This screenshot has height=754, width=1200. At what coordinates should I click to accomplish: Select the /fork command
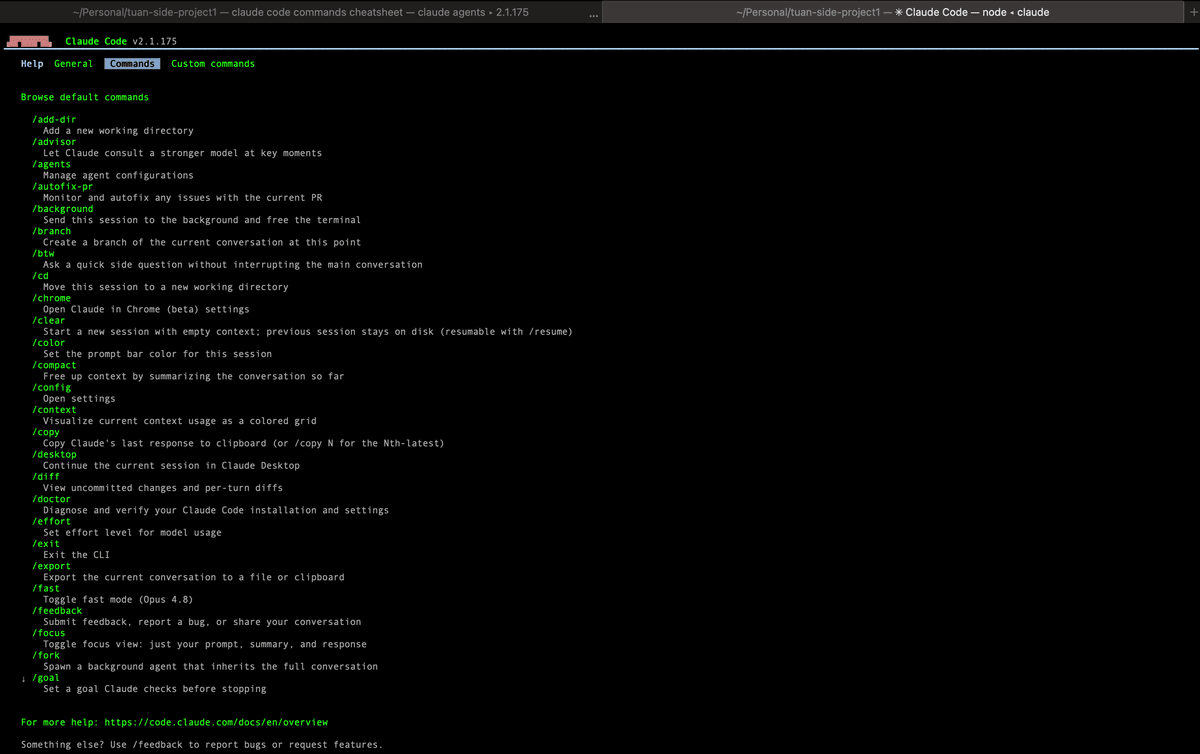point(46,655)
